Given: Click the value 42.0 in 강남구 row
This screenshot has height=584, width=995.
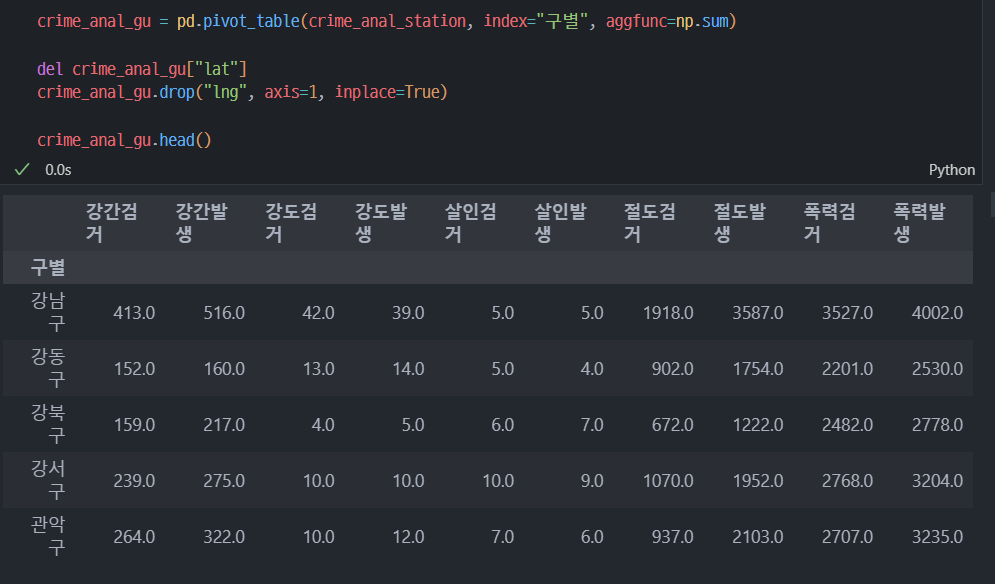Looking at the screenshot, I should click(318, 313).
